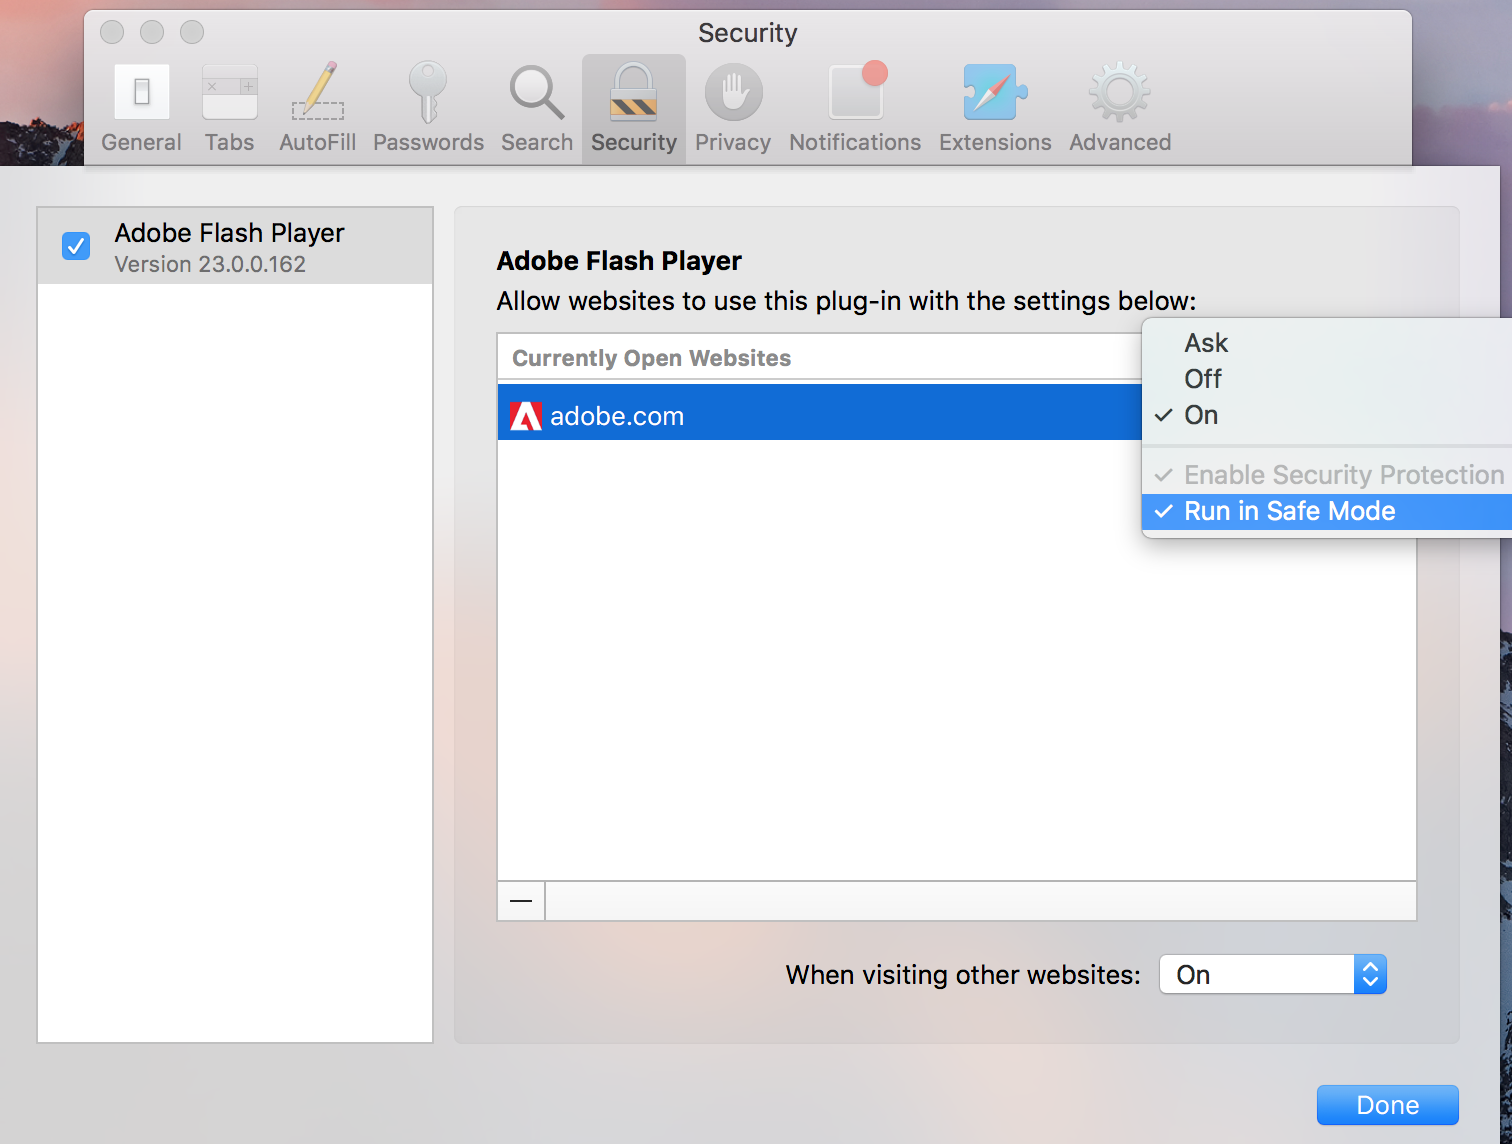1512x1144 pixels.
Task: Click the zoom window button
Action: tap(192, 32)
